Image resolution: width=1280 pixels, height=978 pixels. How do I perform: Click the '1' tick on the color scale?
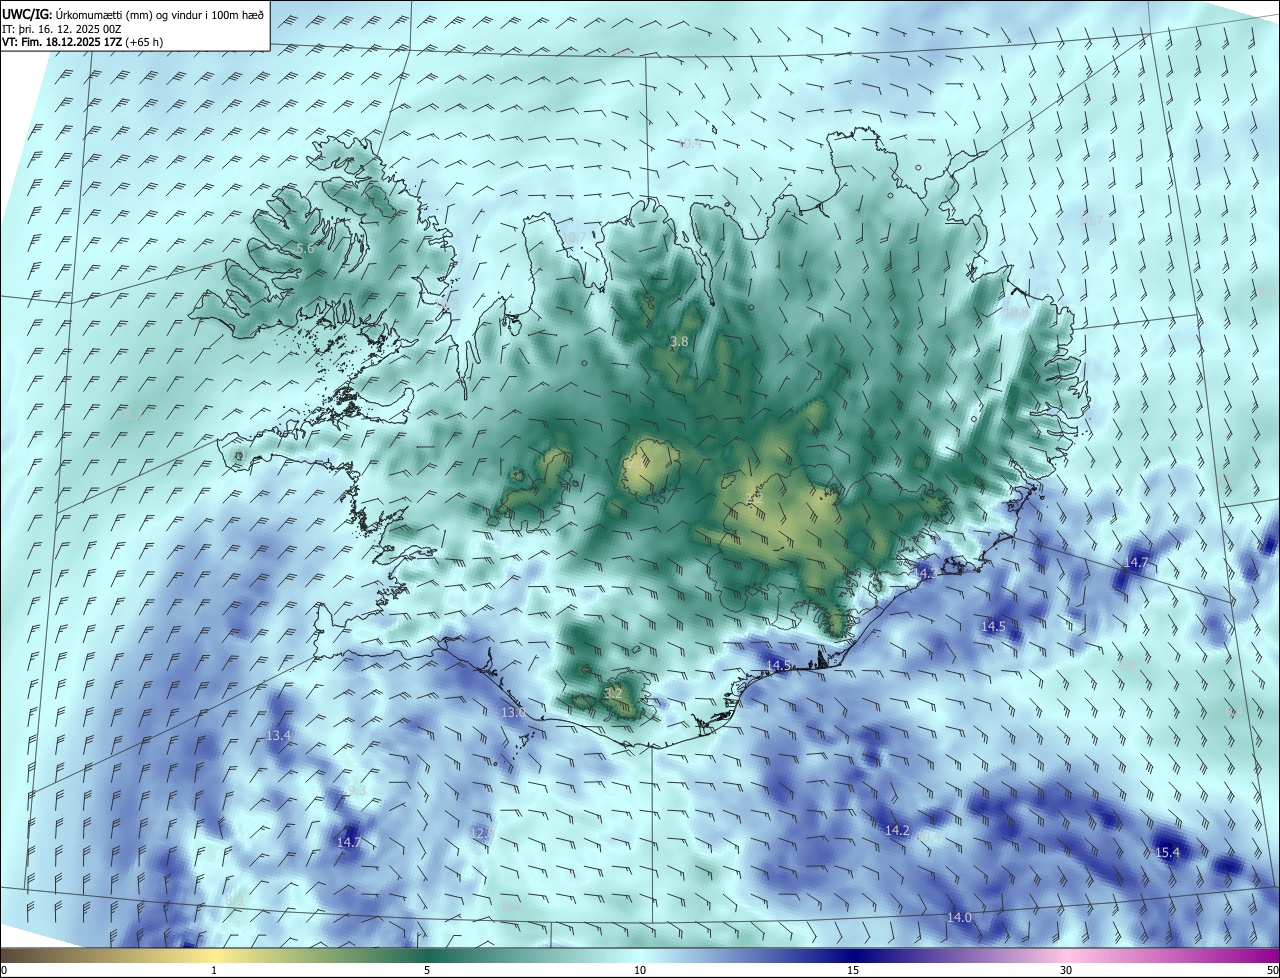tap(214, 970)
